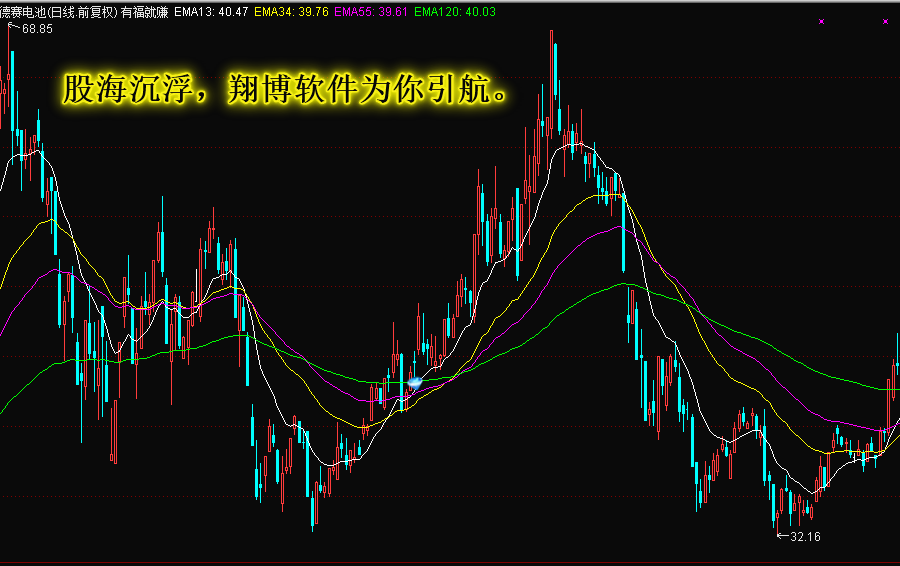Image resolution: width=900 pixels, height=566 pixels.
Task: Click the green EMA120: 40.03 legend
Action: (455, 12)
